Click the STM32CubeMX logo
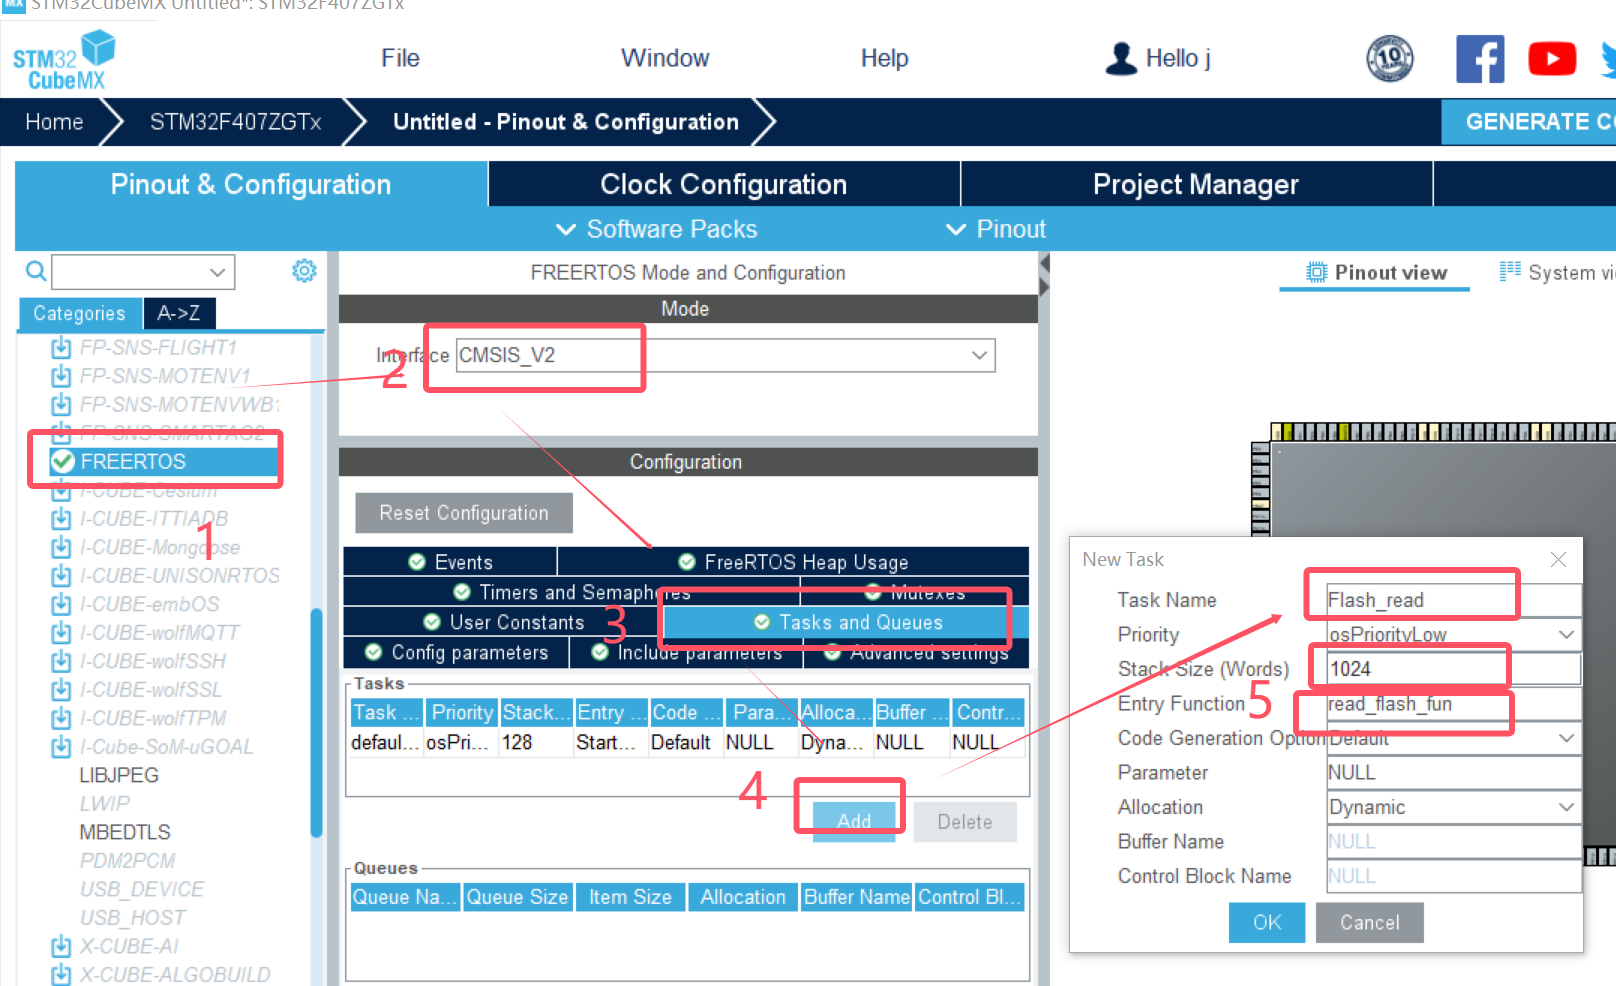This screenshot has width=1616, height=986. 64,60
